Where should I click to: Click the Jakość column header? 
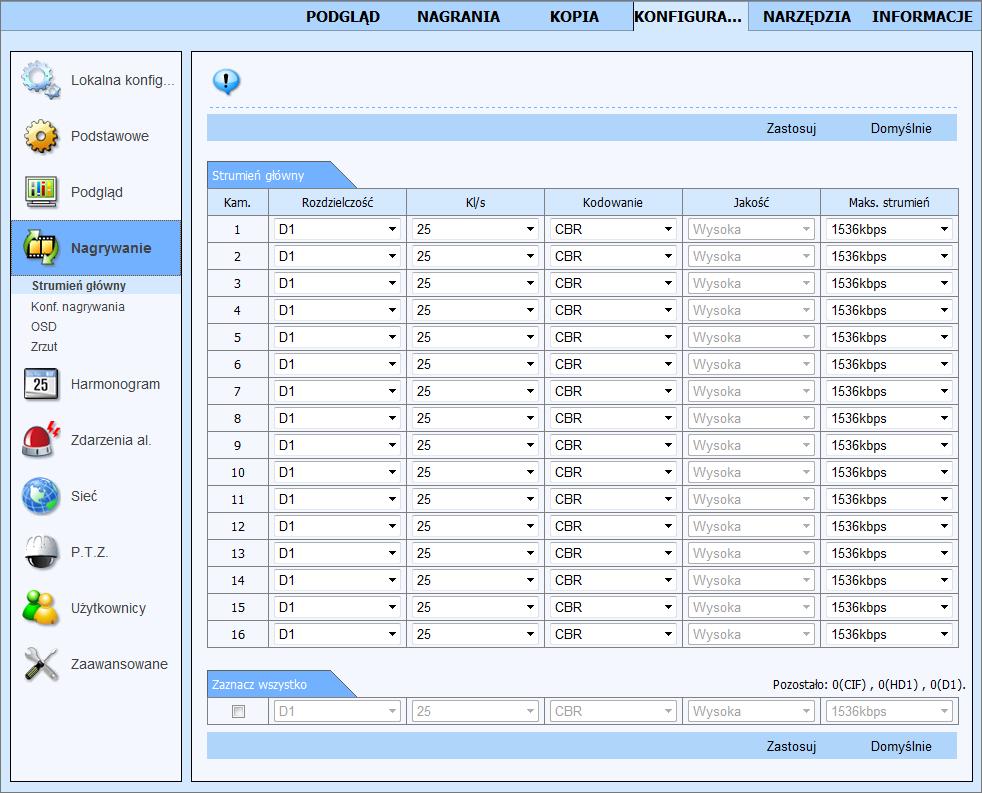(x=751, y=202)
